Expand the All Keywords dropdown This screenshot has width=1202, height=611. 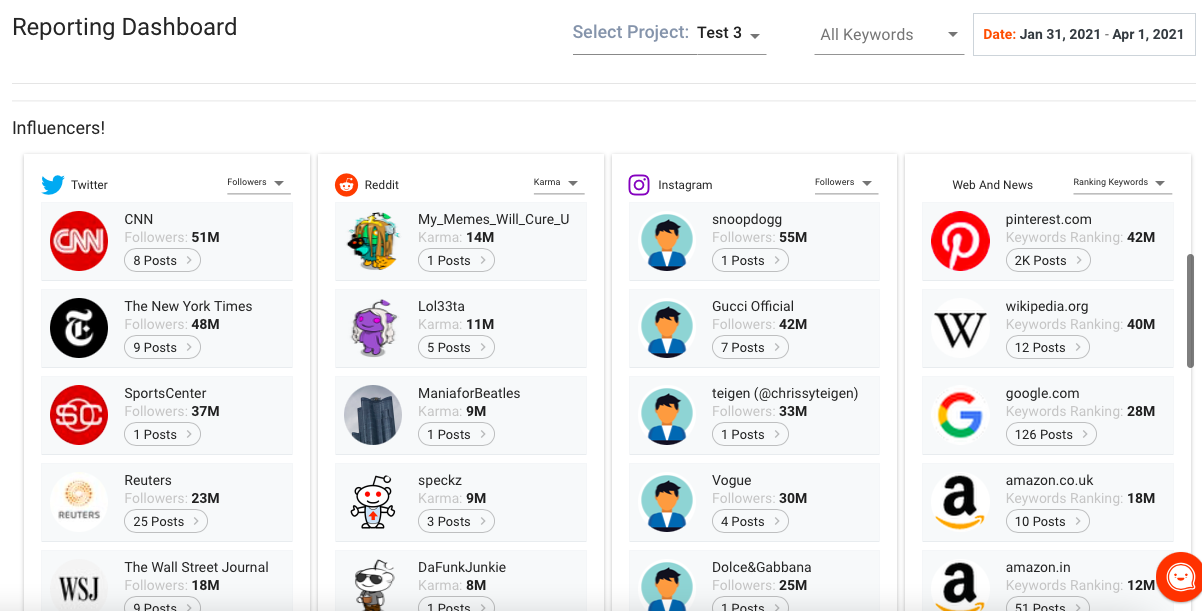pos(889,35)
